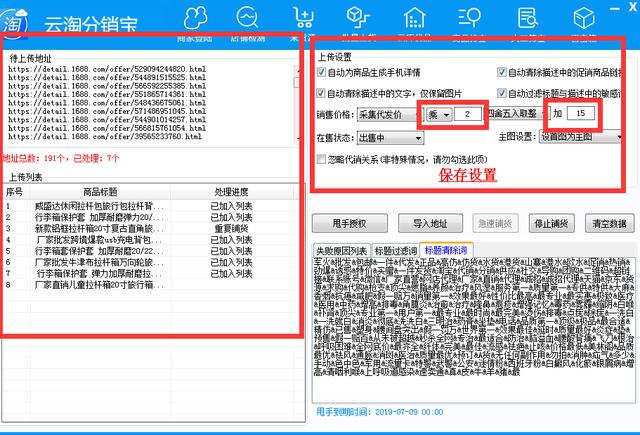Toggle 自动清除描述中的促销商品链接 checkbox
640x435 pixels.
click(502, 72)
